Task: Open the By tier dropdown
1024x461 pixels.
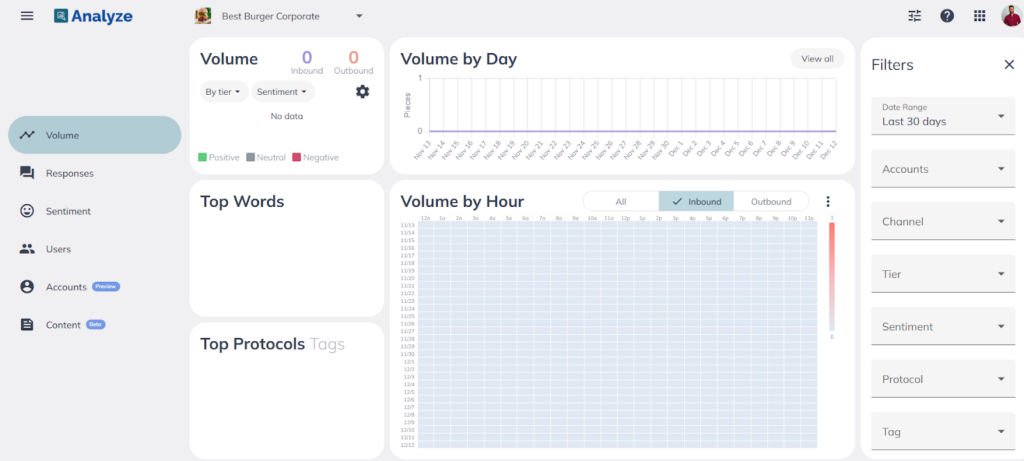Action: pyautogui.click(x=223, y=92)
